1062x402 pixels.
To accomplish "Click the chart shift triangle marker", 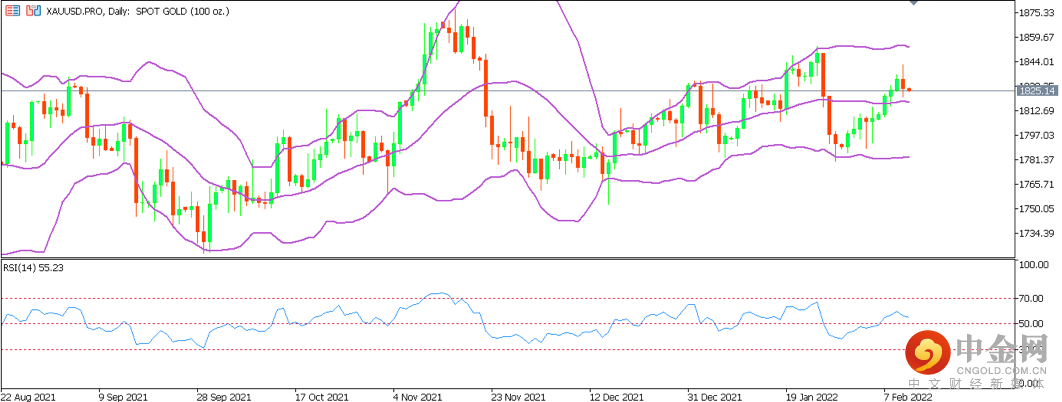I will [x=915, y=4].
